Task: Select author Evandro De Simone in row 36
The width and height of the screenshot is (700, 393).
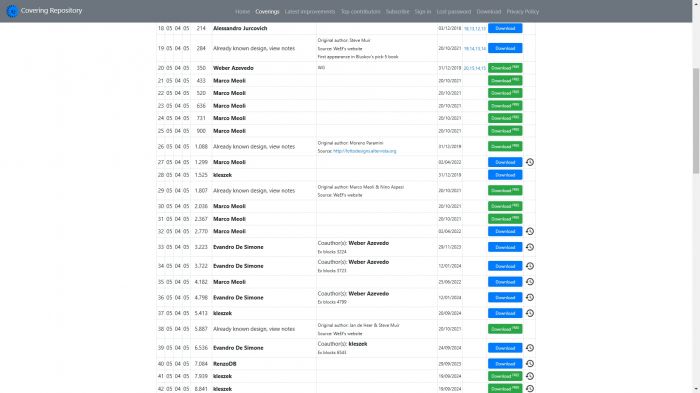Action: pos(238,297)
